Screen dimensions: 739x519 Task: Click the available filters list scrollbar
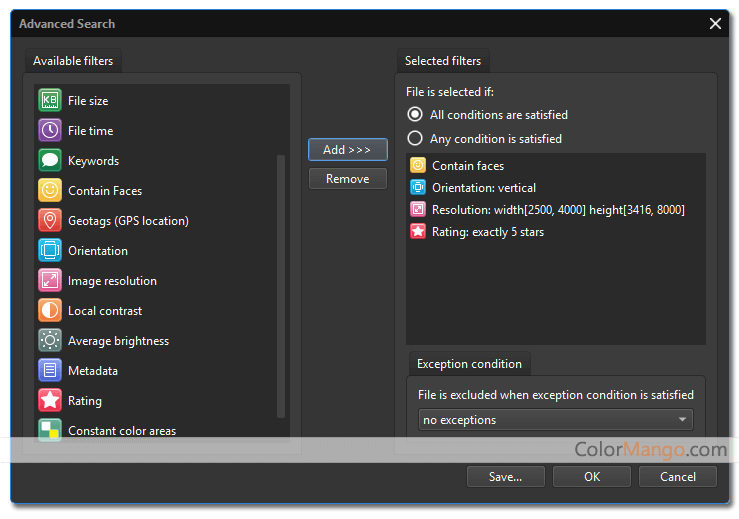point(281,286)
